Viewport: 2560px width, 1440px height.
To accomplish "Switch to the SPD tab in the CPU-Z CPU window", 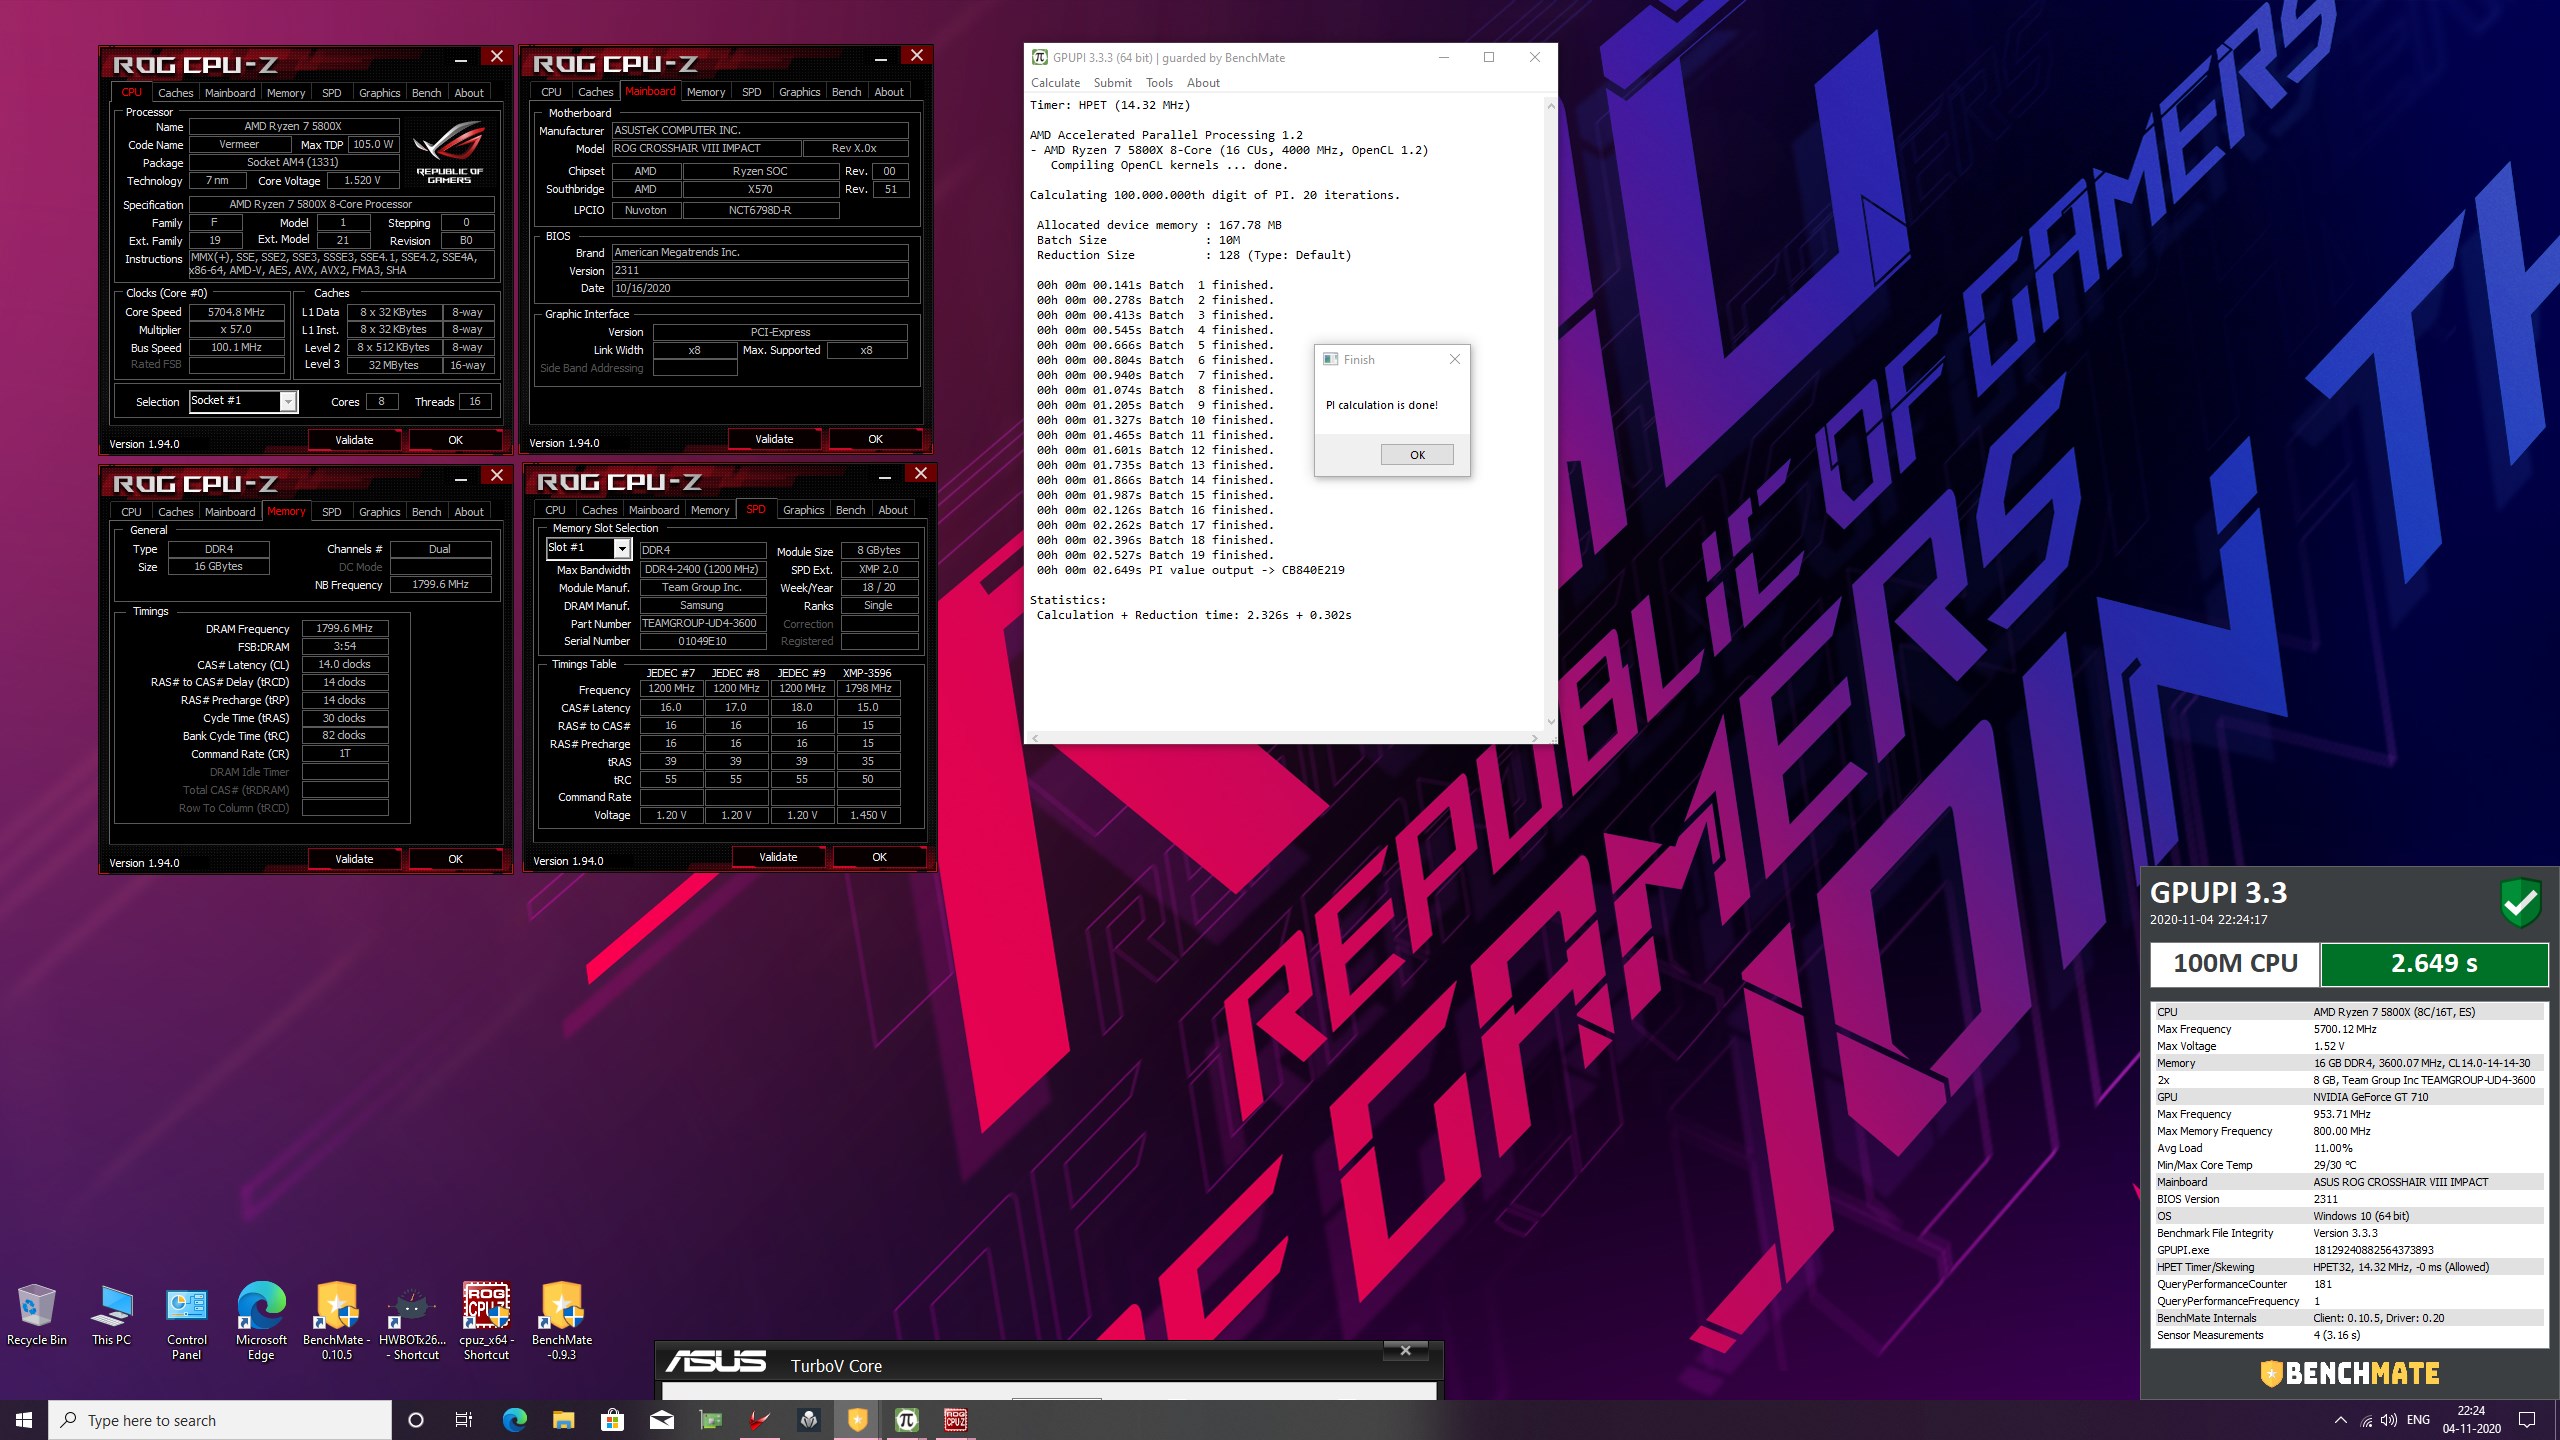I will [x=331, y=93].
